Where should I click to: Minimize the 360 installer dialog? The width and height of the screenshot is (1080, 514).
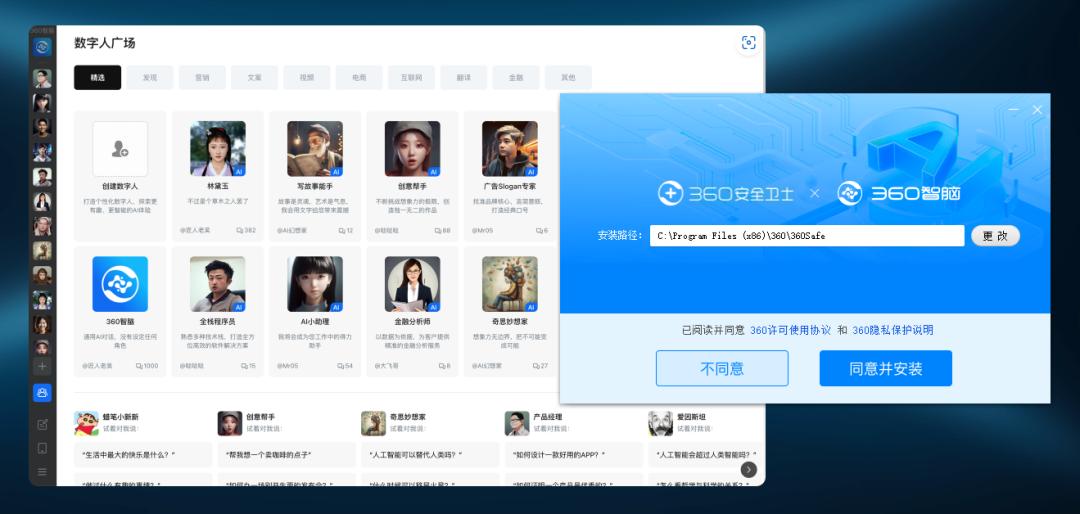coord(1013,110)
